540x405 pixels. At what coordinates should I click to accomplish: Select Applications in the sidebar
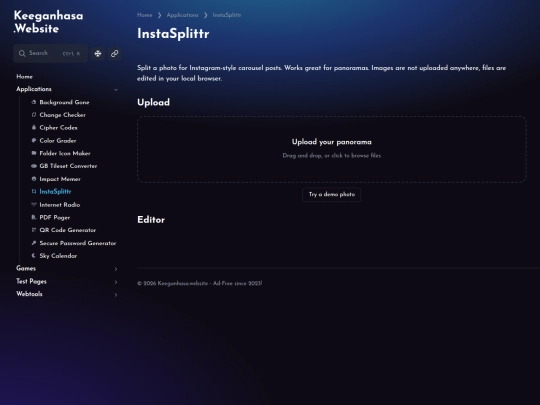[x=34, y=89]
